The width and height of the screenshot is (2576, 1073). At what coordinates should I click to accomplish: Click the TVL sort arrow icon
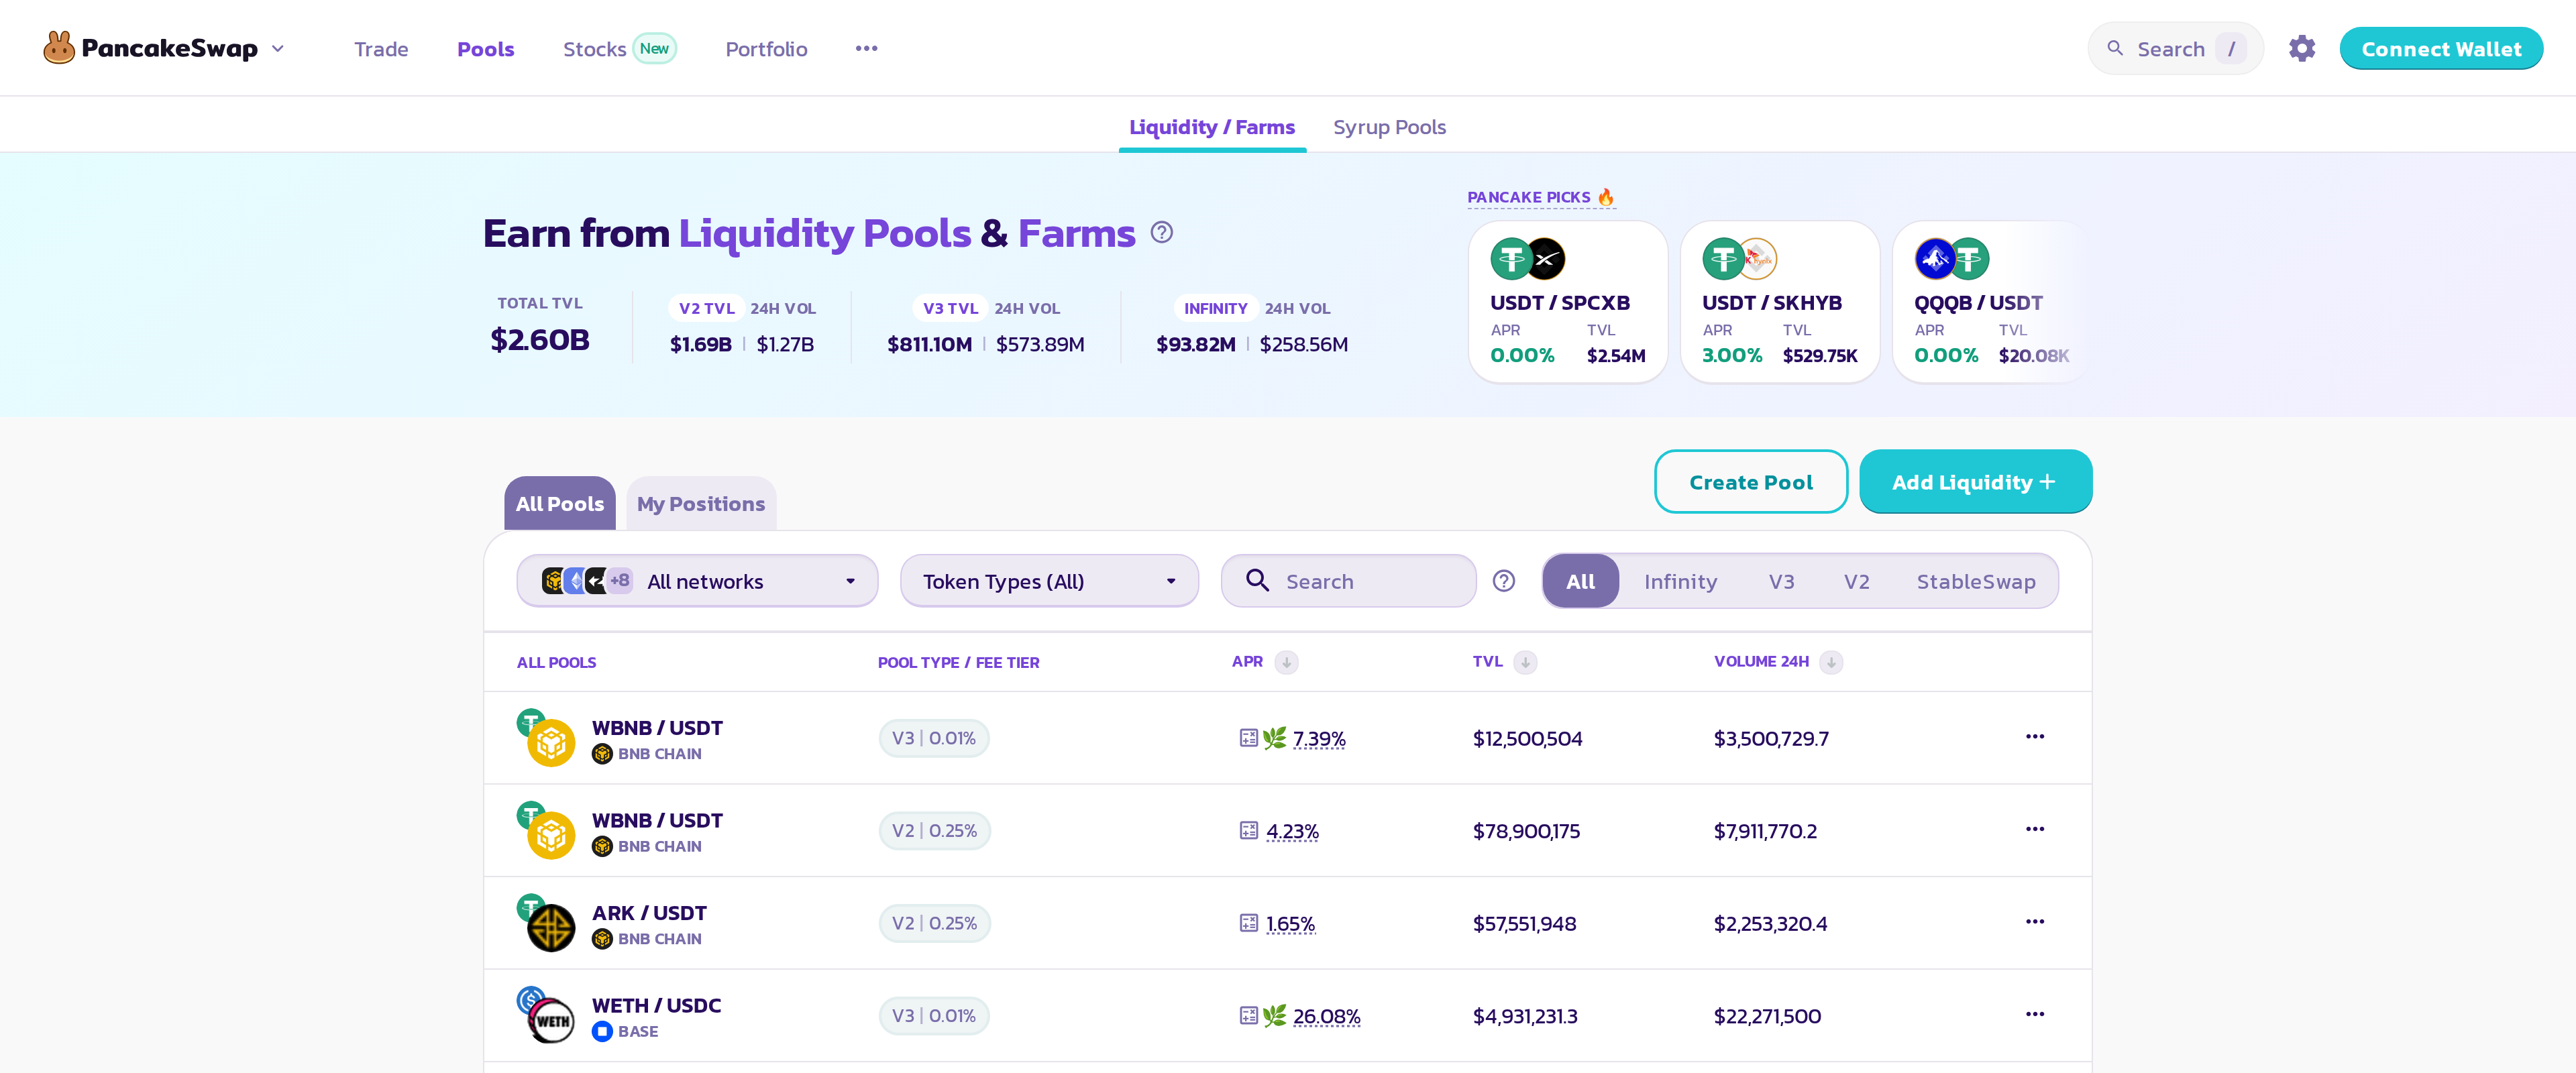(1525, 662)
